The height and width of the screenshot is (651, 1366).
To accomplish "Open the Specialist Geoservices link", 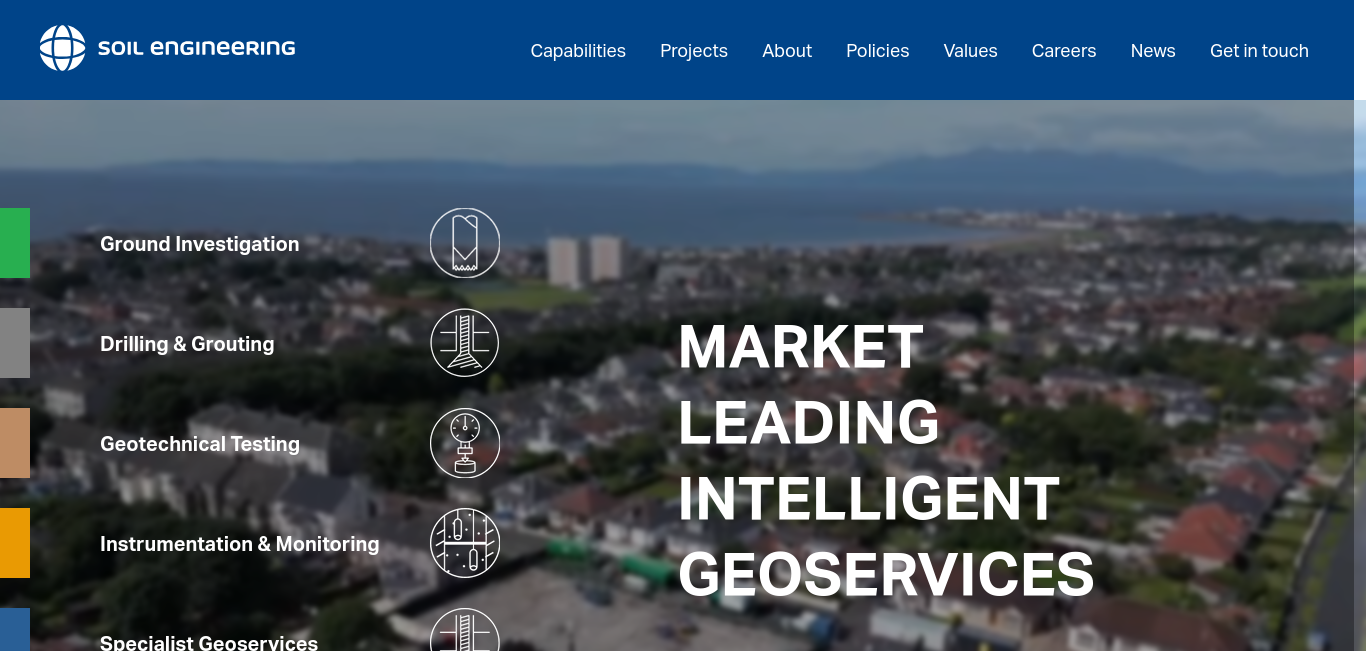I will tap(209, 642).
